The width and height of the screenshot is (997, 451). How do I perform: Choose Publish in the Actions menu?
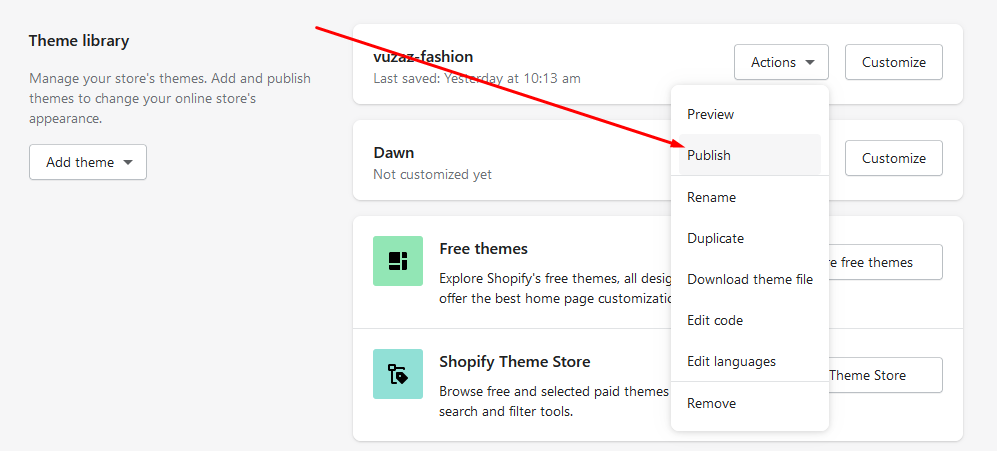pyautogui.click(x=709, y=155)
